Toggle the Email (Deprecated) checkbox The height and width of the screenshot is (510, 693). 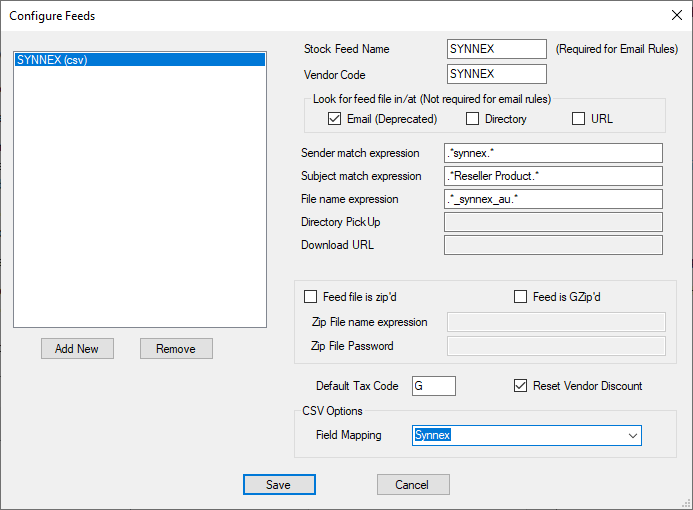(335, 119)
